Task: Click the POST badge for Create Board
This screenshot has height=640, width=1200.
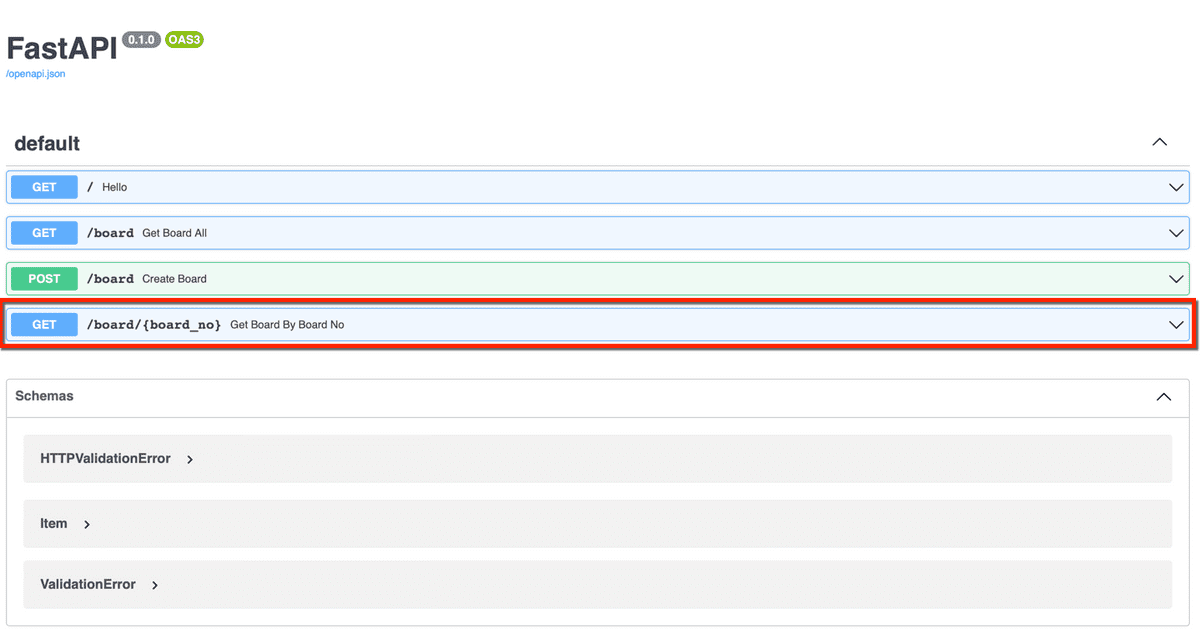Action: click(44, 279)
